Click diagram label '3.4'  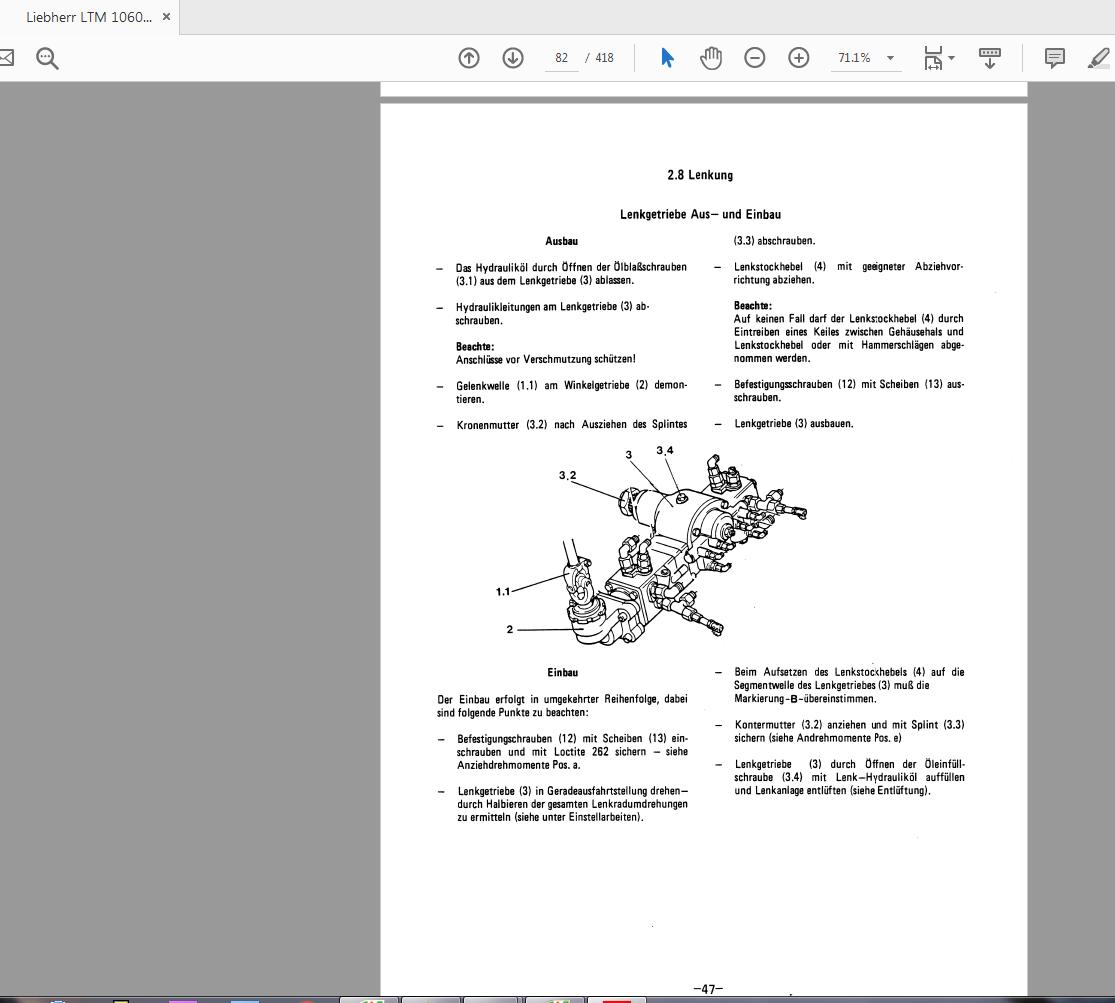665,450
